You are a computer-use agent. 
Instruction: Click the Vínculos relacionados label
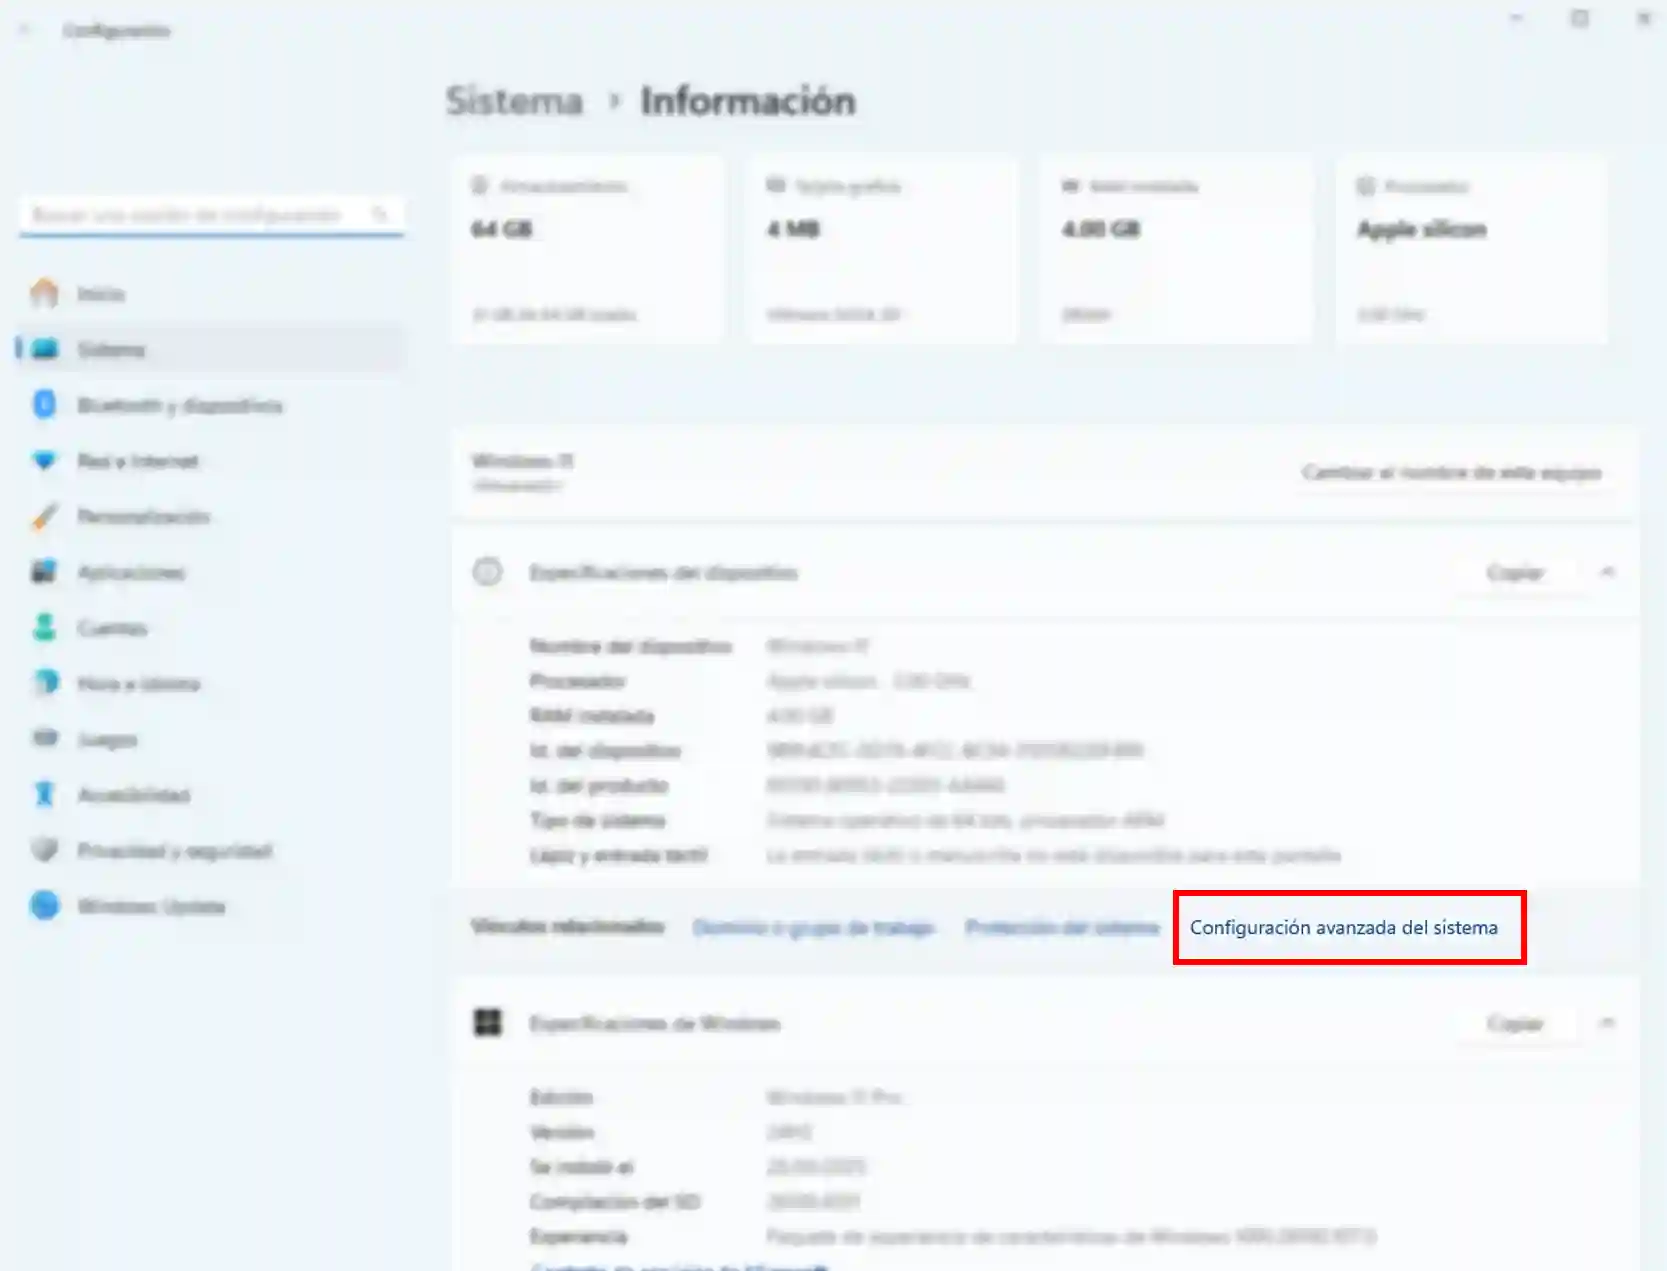pyautogui.click(x=567, y=926)
